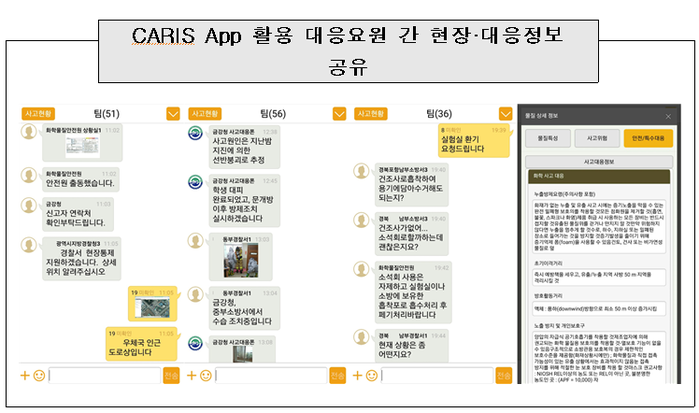Image resolution: width=699 pixels, height=413 pixels.
Task: Open aerial map photo in yellow bubble
Action: [152, 308]
